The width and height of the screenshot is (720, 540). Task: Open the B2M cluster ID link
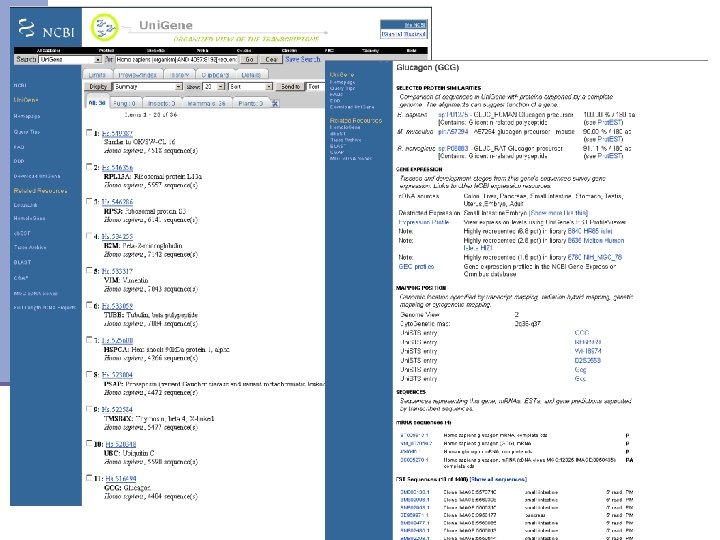pyautogui.click(x=117, y=236)
